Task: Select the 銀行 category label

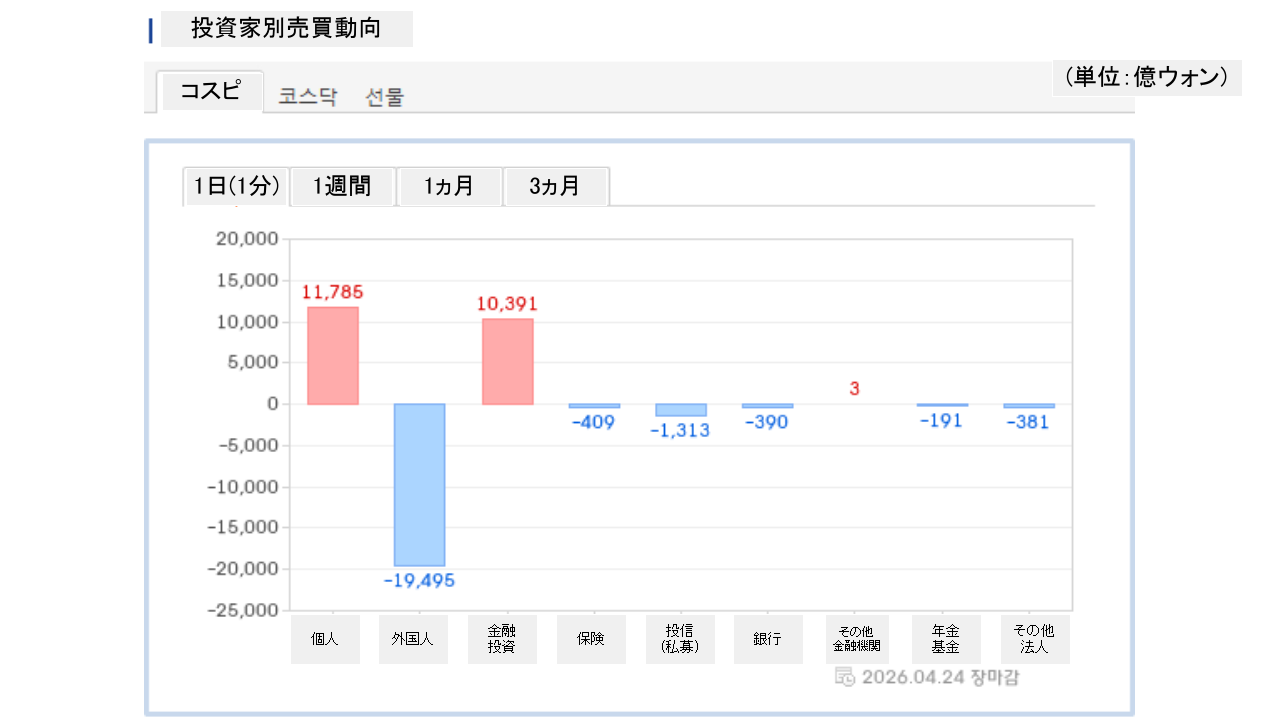Action: point(768,639)
